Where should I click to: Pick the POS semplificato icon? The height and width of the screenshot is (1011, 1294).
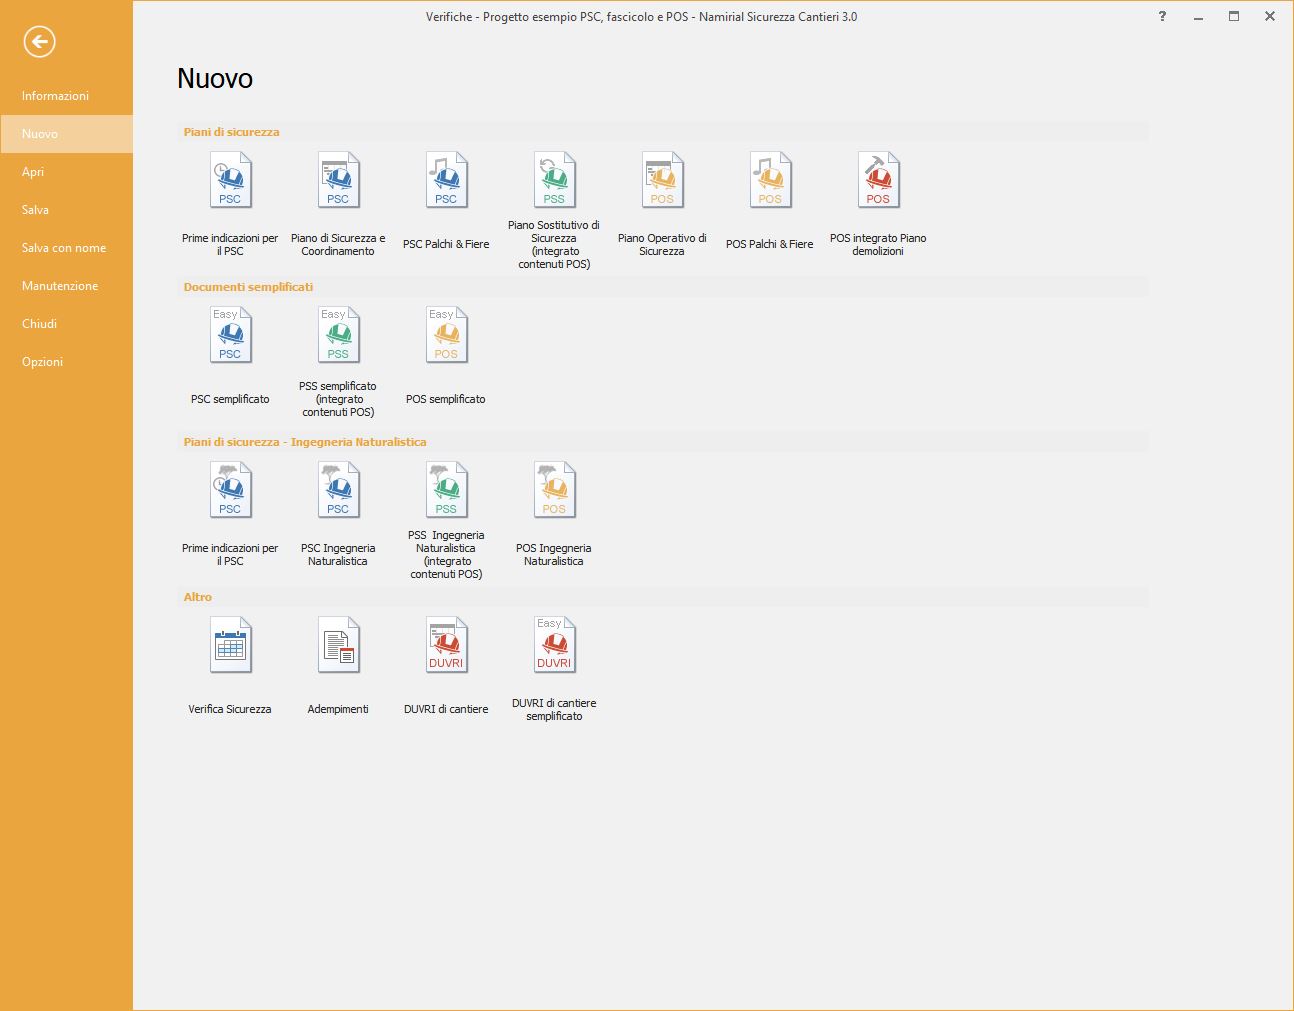(x=446, y=336)
